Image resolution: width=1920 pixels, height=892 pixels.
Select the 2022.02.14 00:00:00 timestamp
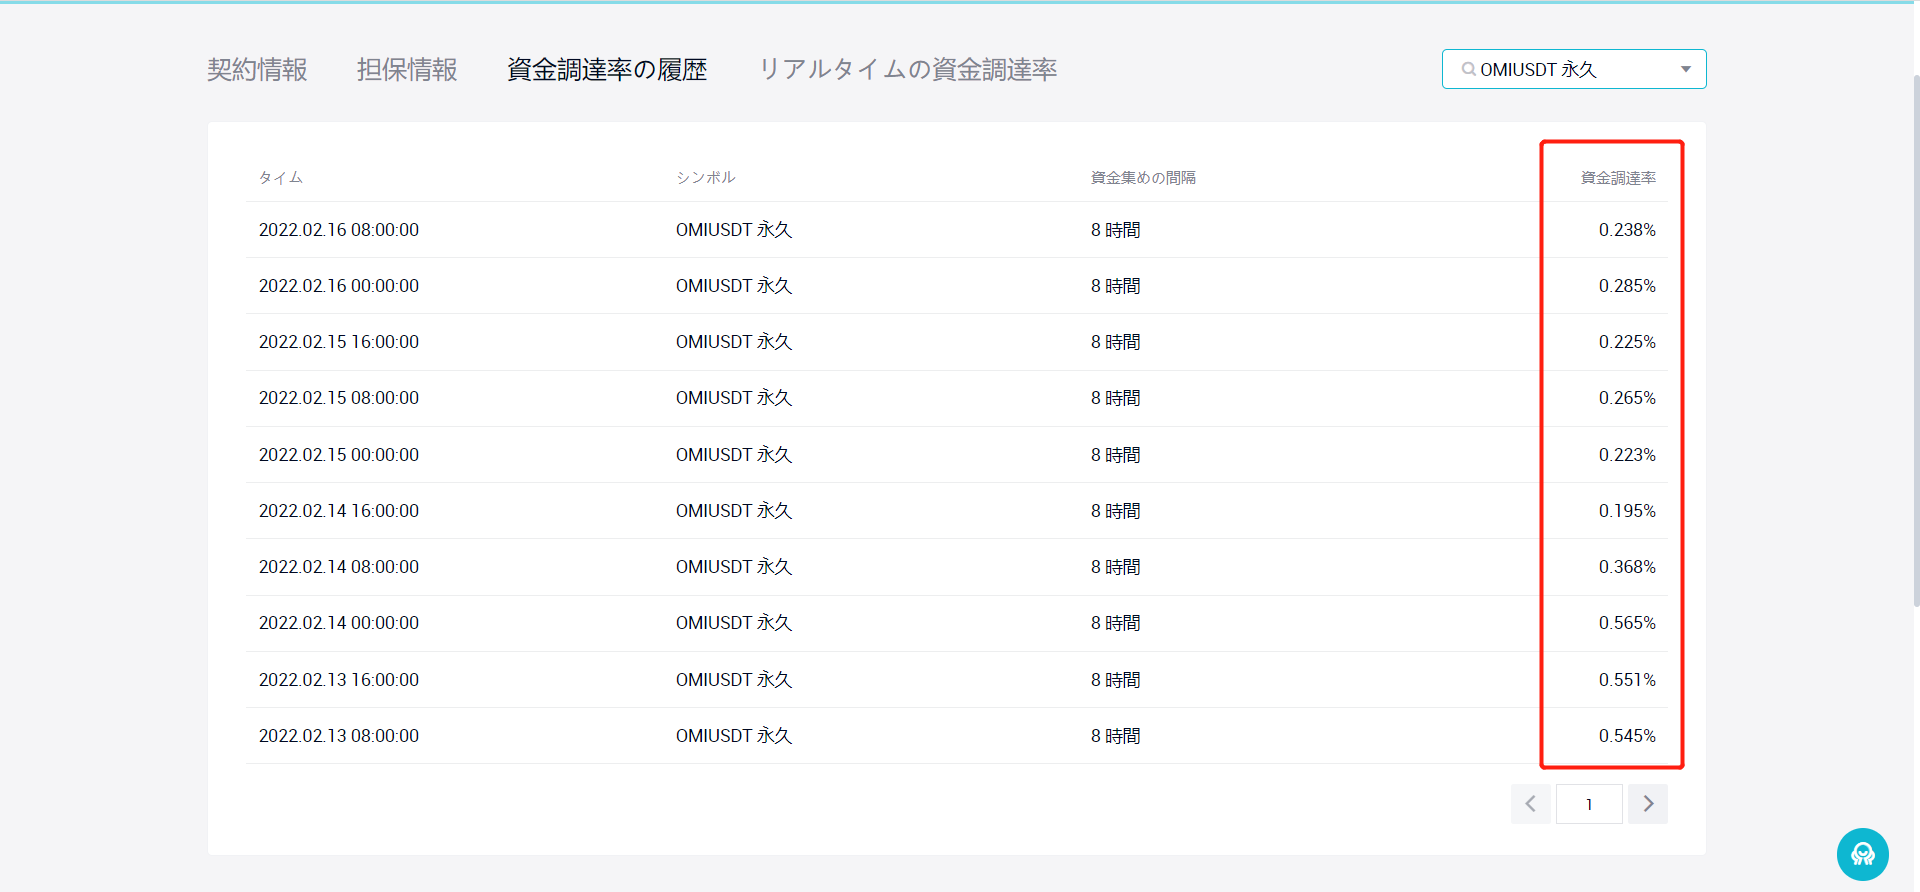click(339, 623)
